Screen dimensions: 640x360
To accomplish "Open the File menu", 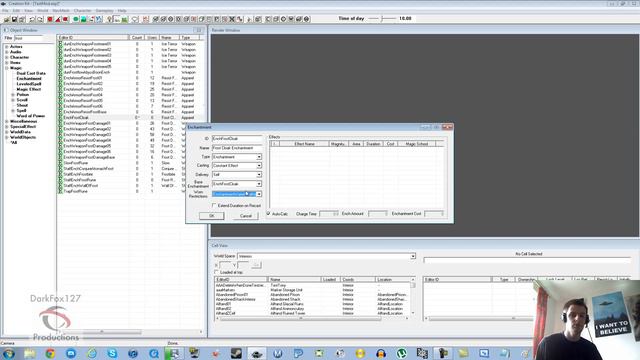I will tap(5, 11).
